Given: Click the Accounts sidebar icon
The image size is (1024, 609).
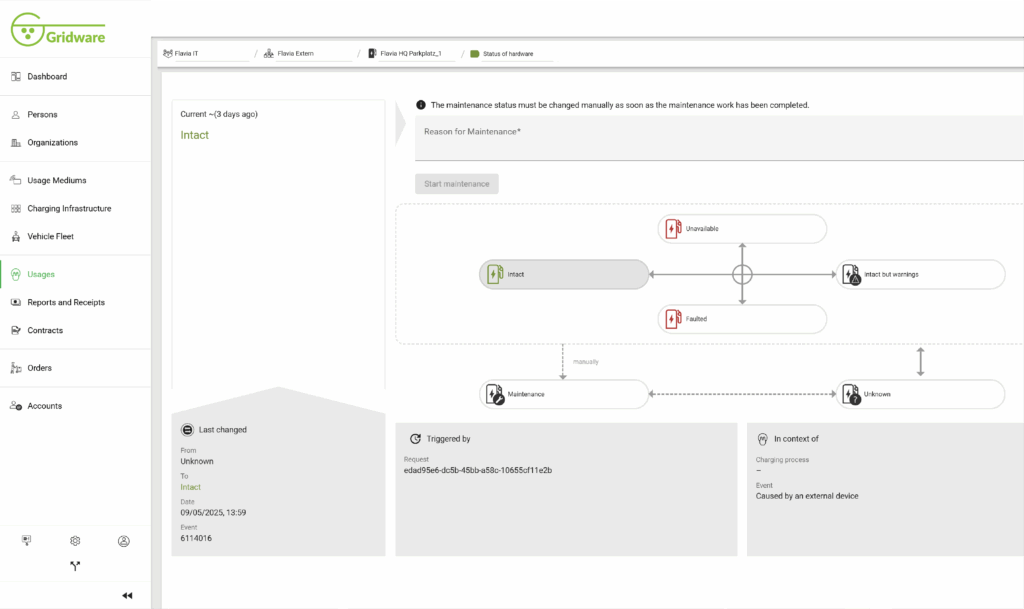Looking at the screenshot, I should click(16, 406).
